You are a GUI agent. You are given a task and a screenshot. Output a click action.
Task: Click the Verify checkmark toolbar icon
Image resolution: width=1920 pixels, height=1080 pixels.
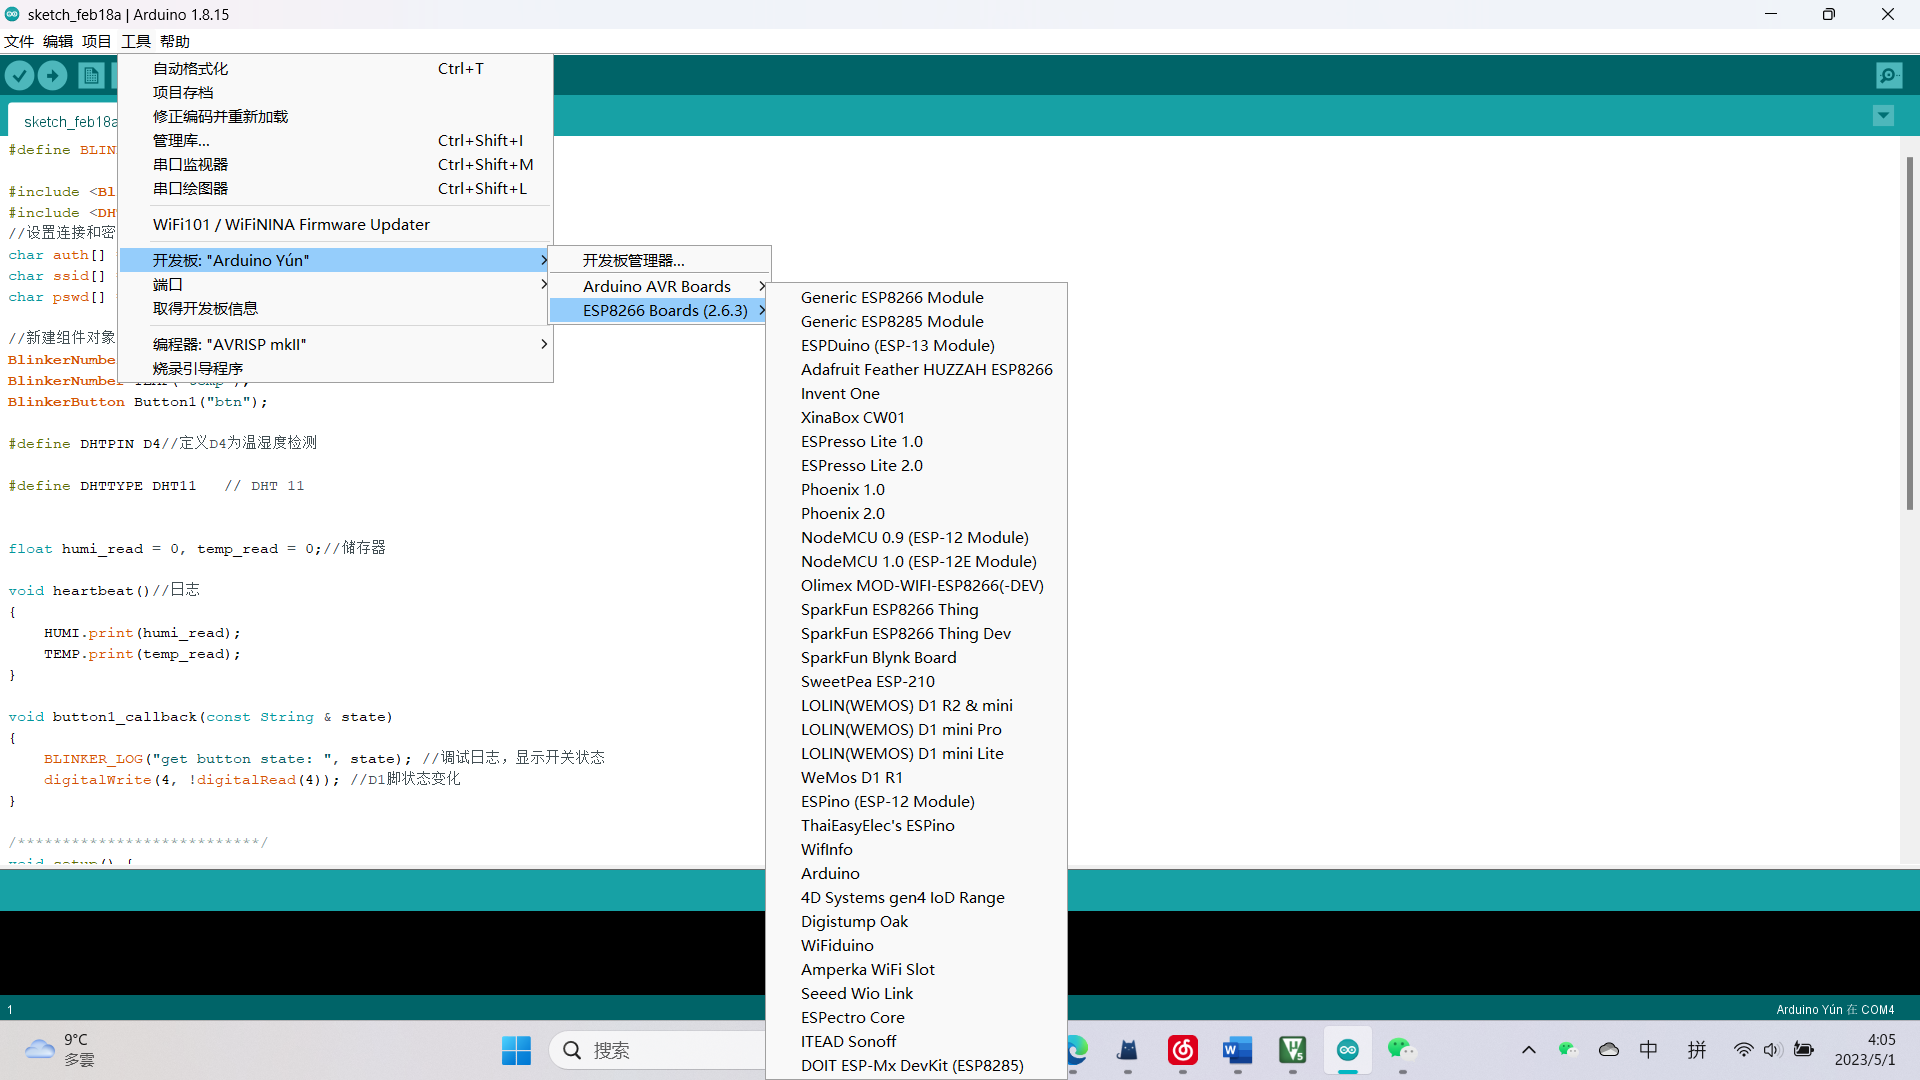point(19,75)
